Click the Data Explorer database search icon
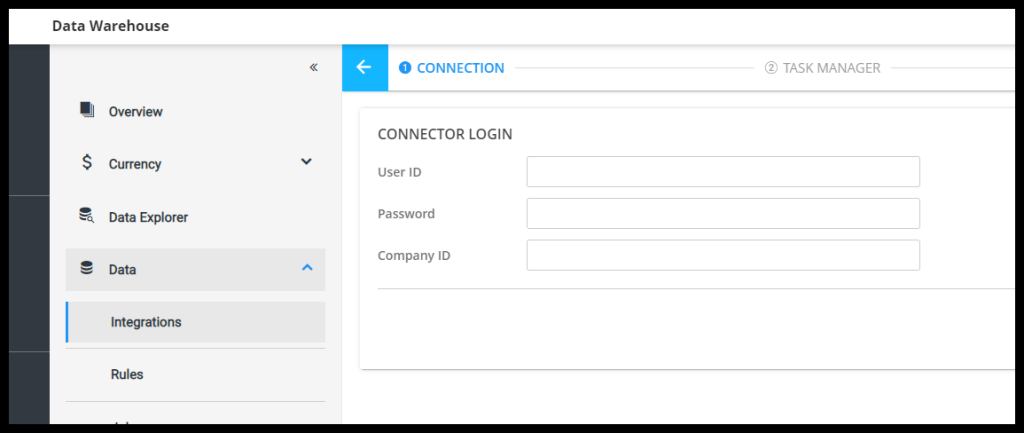 [x=87, y=216]
